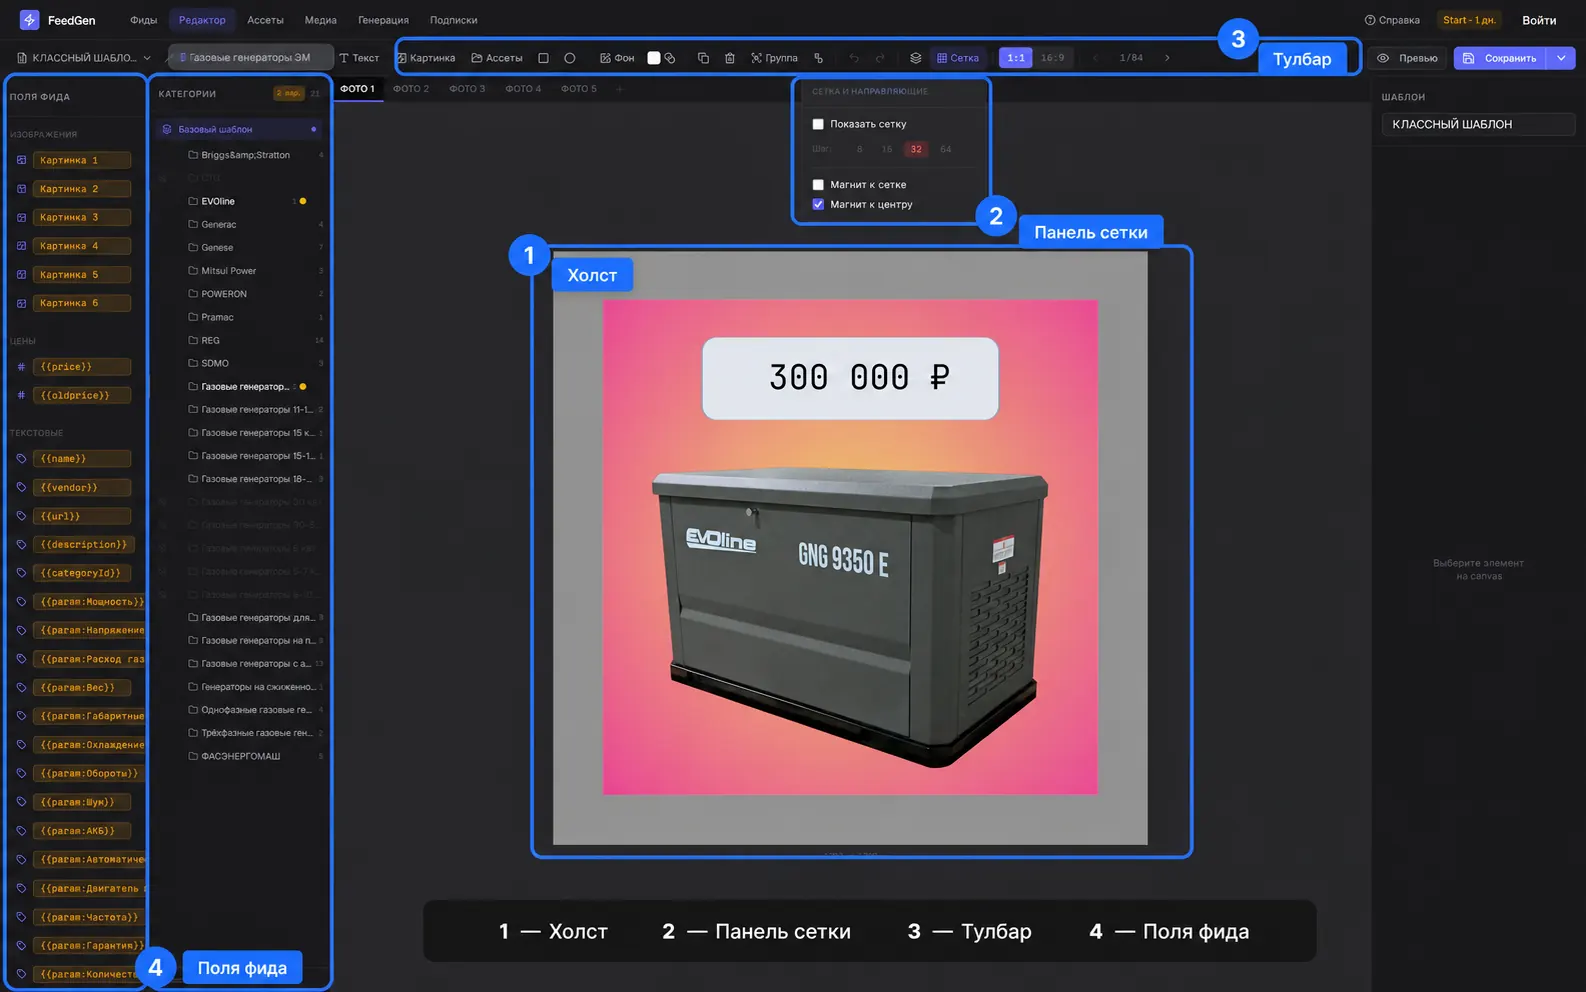
Task: Switch to ФОТО 4 tab
Action: click(x=523, y=89)
